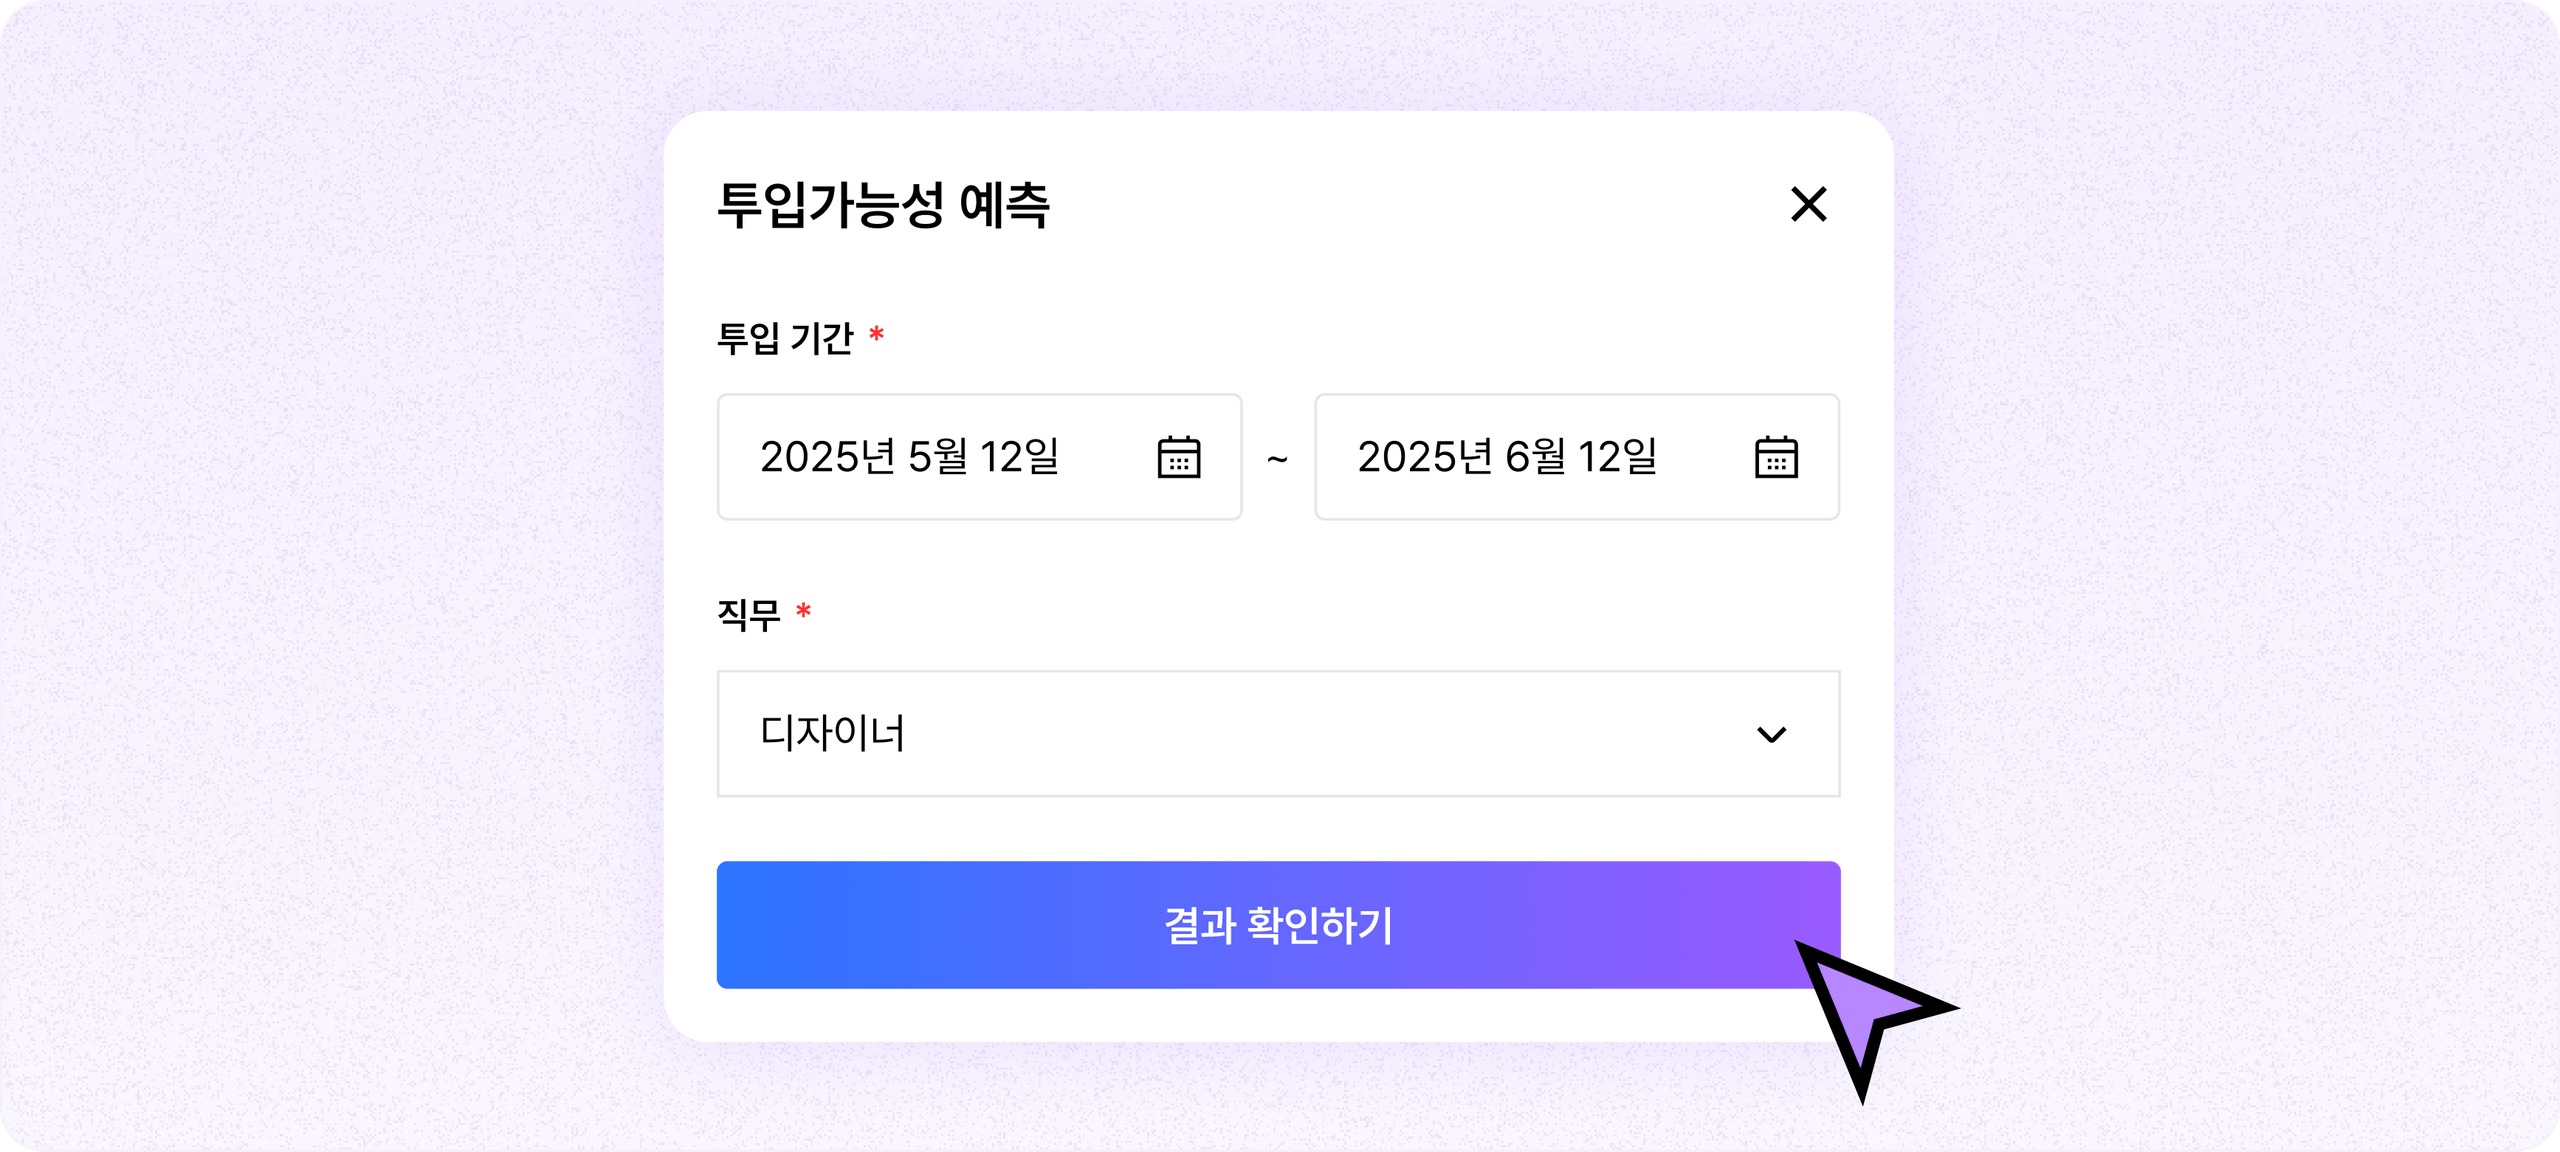Select the 디자이너 job combo box
The image size is (2560, 1152).
click(x=1278, y=733)
